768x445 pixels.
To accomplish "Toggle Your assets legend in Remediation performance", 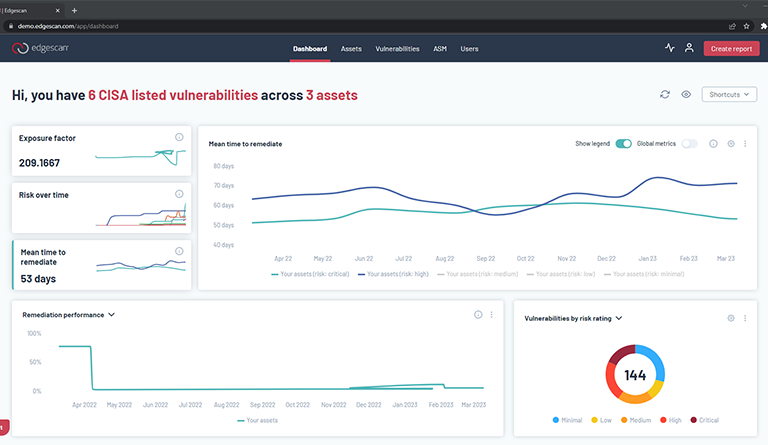I will tap(258, 421).
